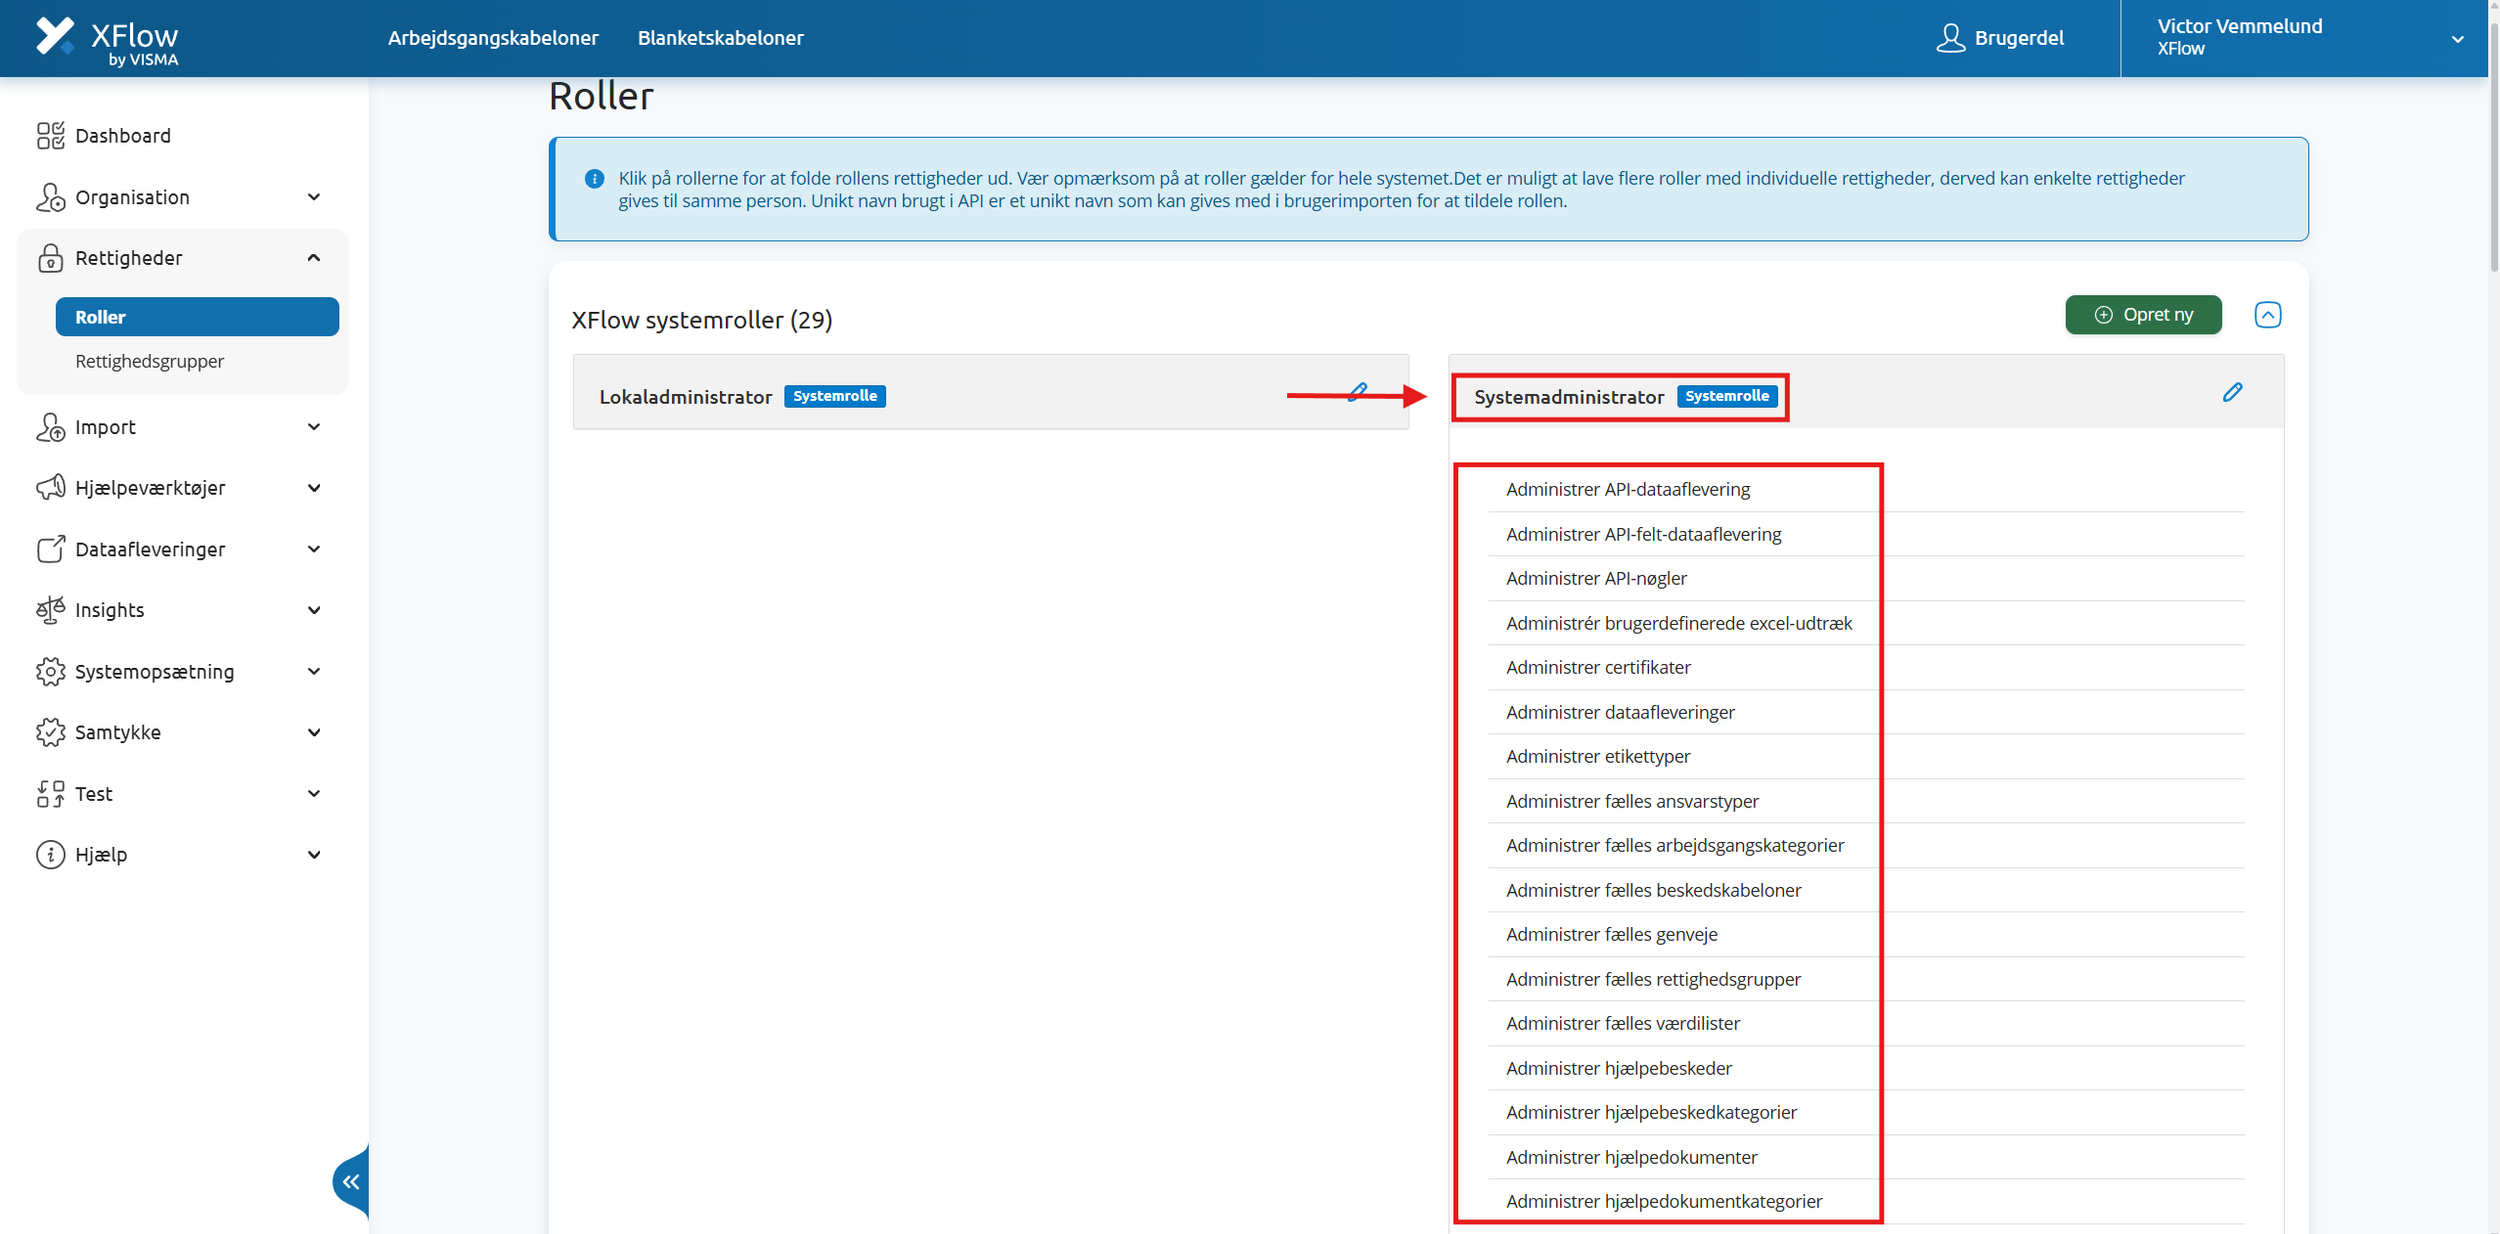Open Blanketskabeloner in the top menu
The width and height of the screenshot is (2500, 1234).
tap(720, 38)
